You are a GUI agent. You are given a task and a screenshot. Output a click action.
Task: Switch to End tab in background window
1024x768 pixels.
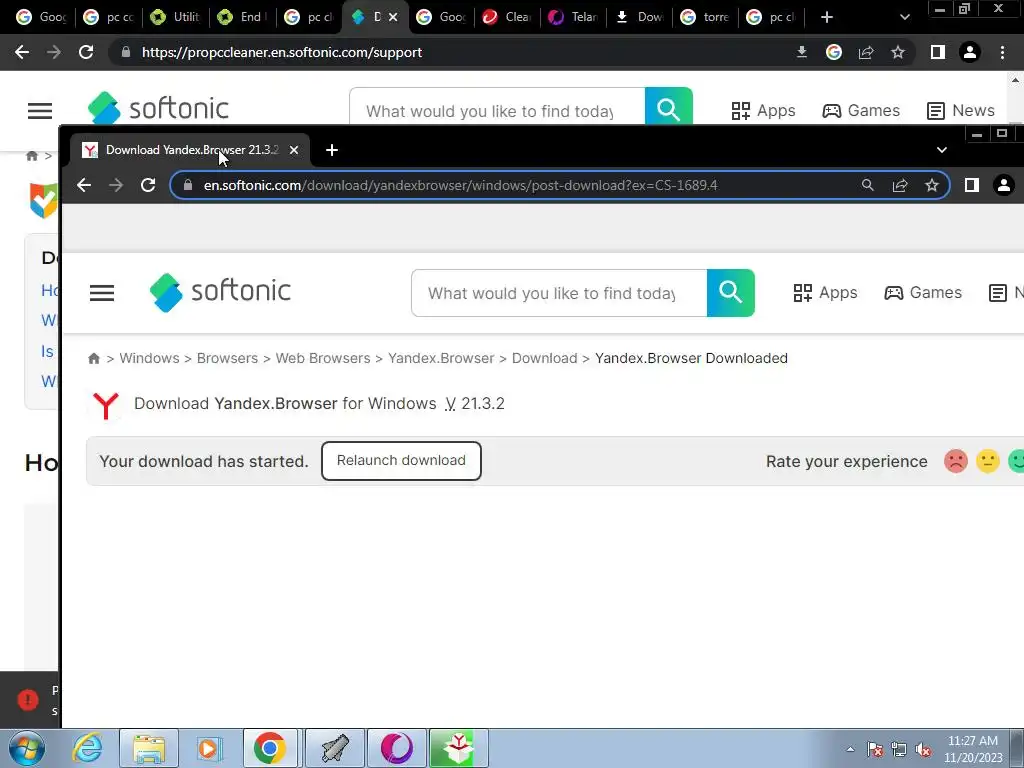click(x=242, y=17)
